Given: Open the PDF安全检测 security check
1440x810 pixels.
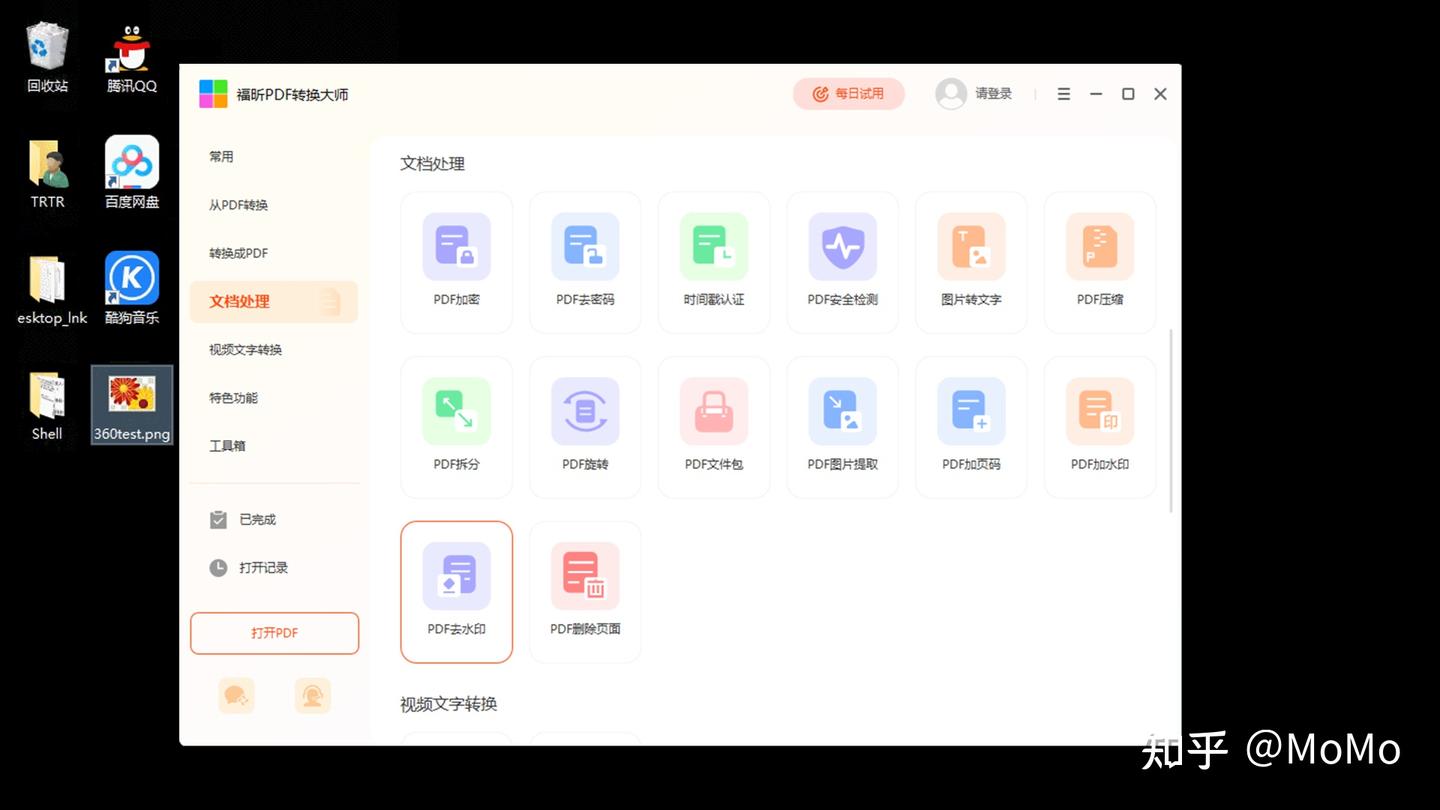Looking at the screenshot, I should (843, 263).
